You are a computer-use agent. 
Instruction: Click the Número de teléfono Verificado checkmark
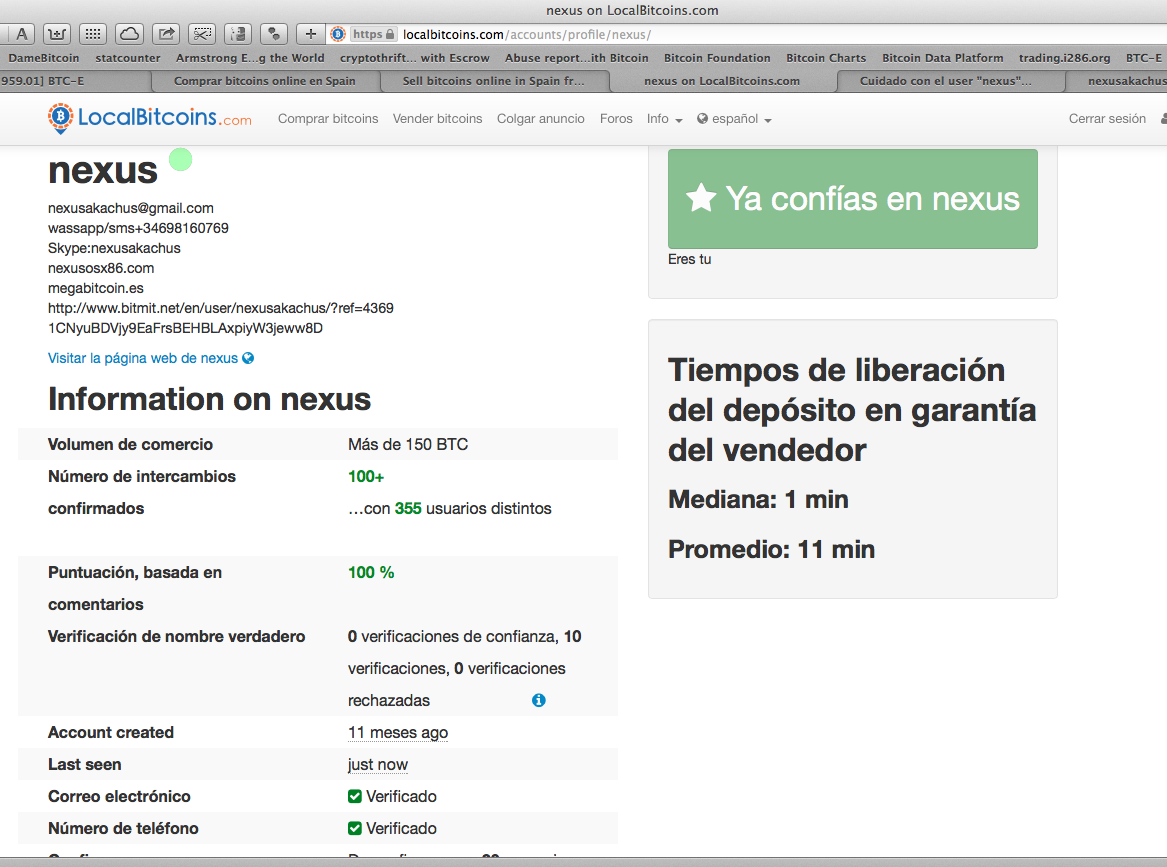pyautogui.click(x=355, y=828)
